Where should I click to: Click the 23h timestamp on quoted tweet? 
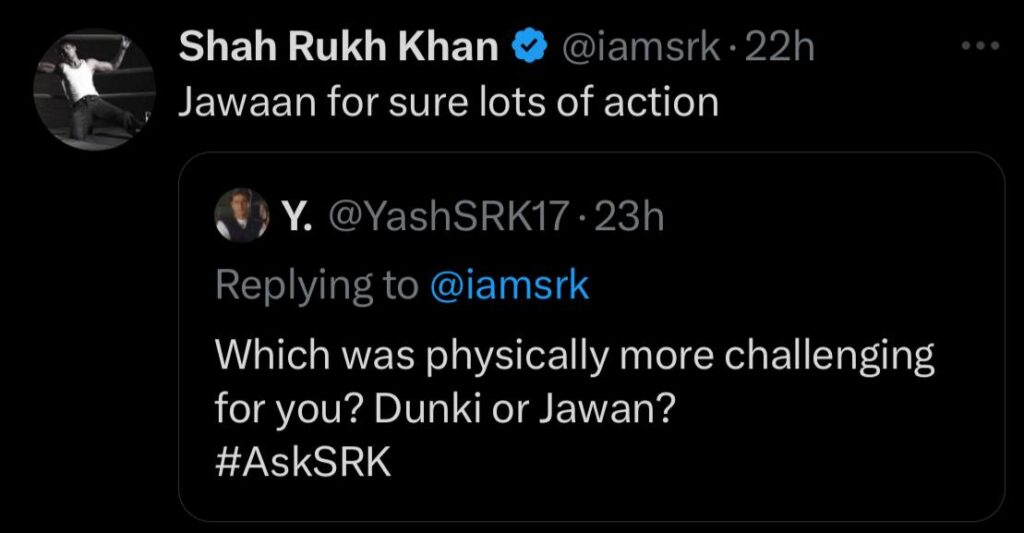click(629, 217)
